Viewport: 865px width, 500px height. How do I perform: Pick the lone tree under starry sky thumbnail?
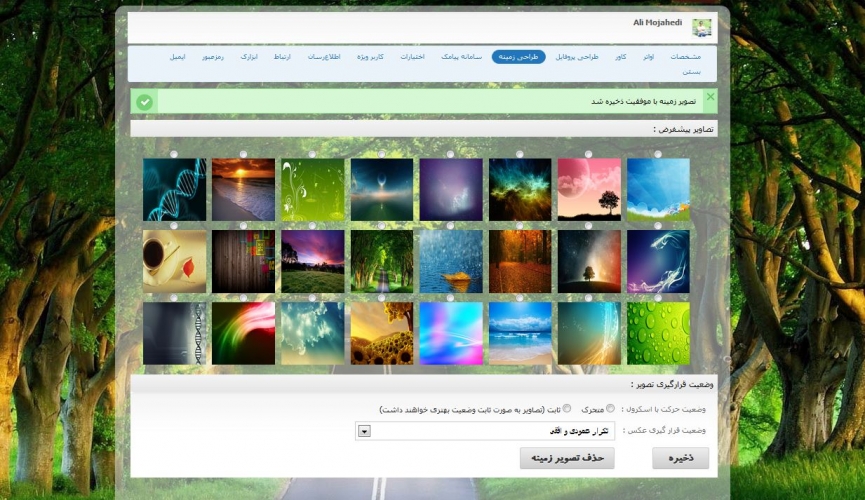point(589,262)
